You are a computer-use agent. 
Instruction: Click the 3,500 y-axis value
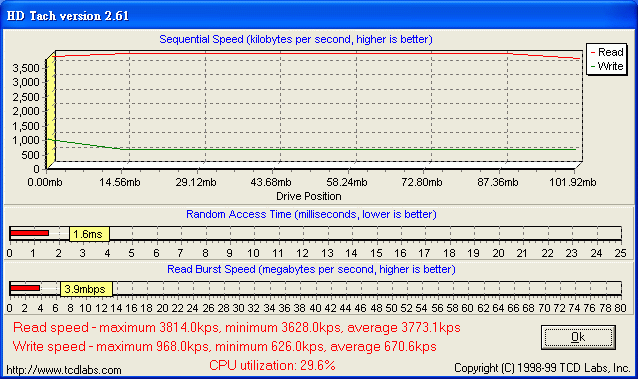[26, 68]
